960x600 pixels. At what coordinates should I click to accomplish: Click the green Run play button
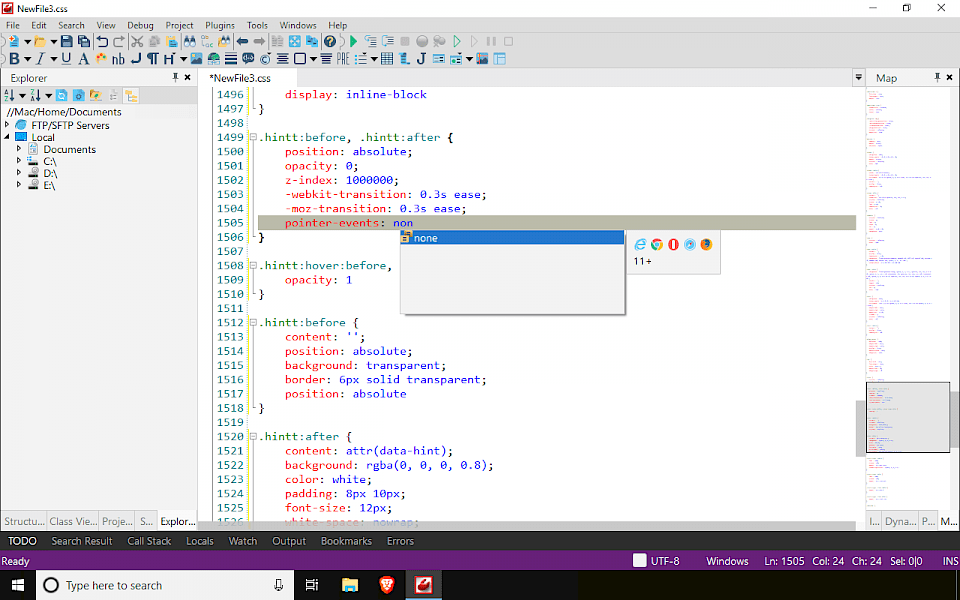pos(353,42)
